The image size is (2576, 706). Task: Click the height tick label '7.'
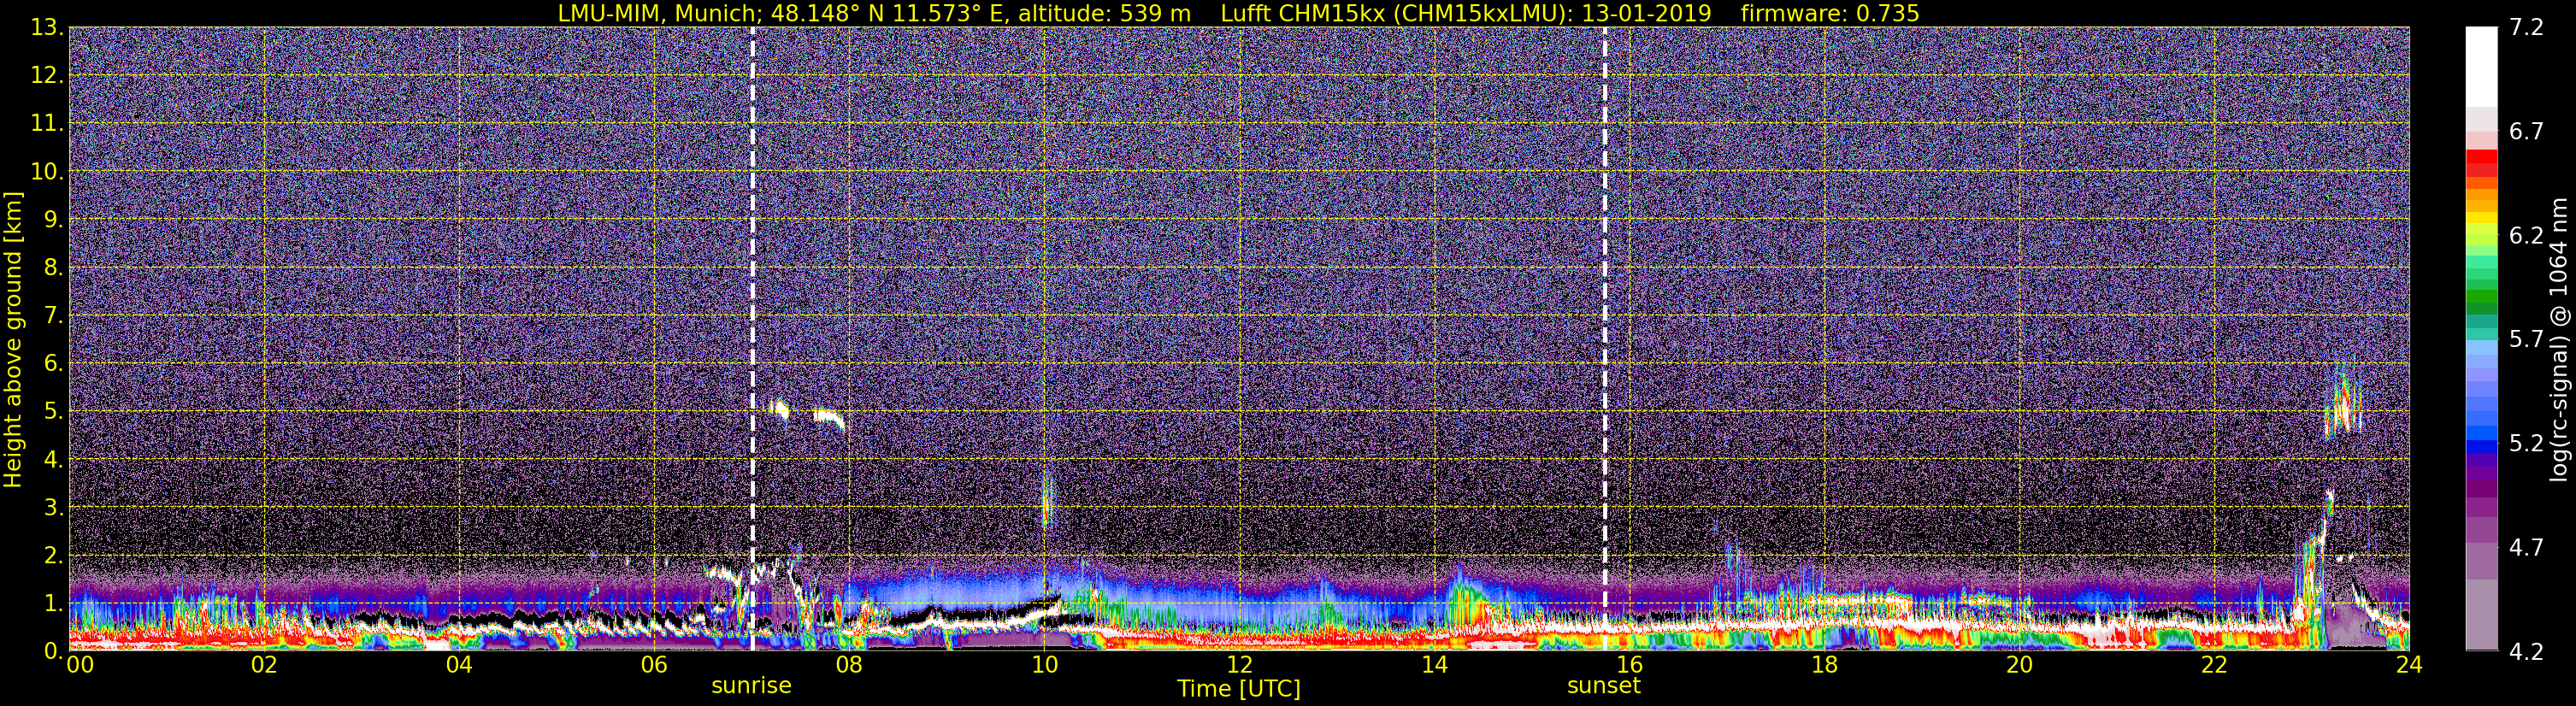coord(52,316)
